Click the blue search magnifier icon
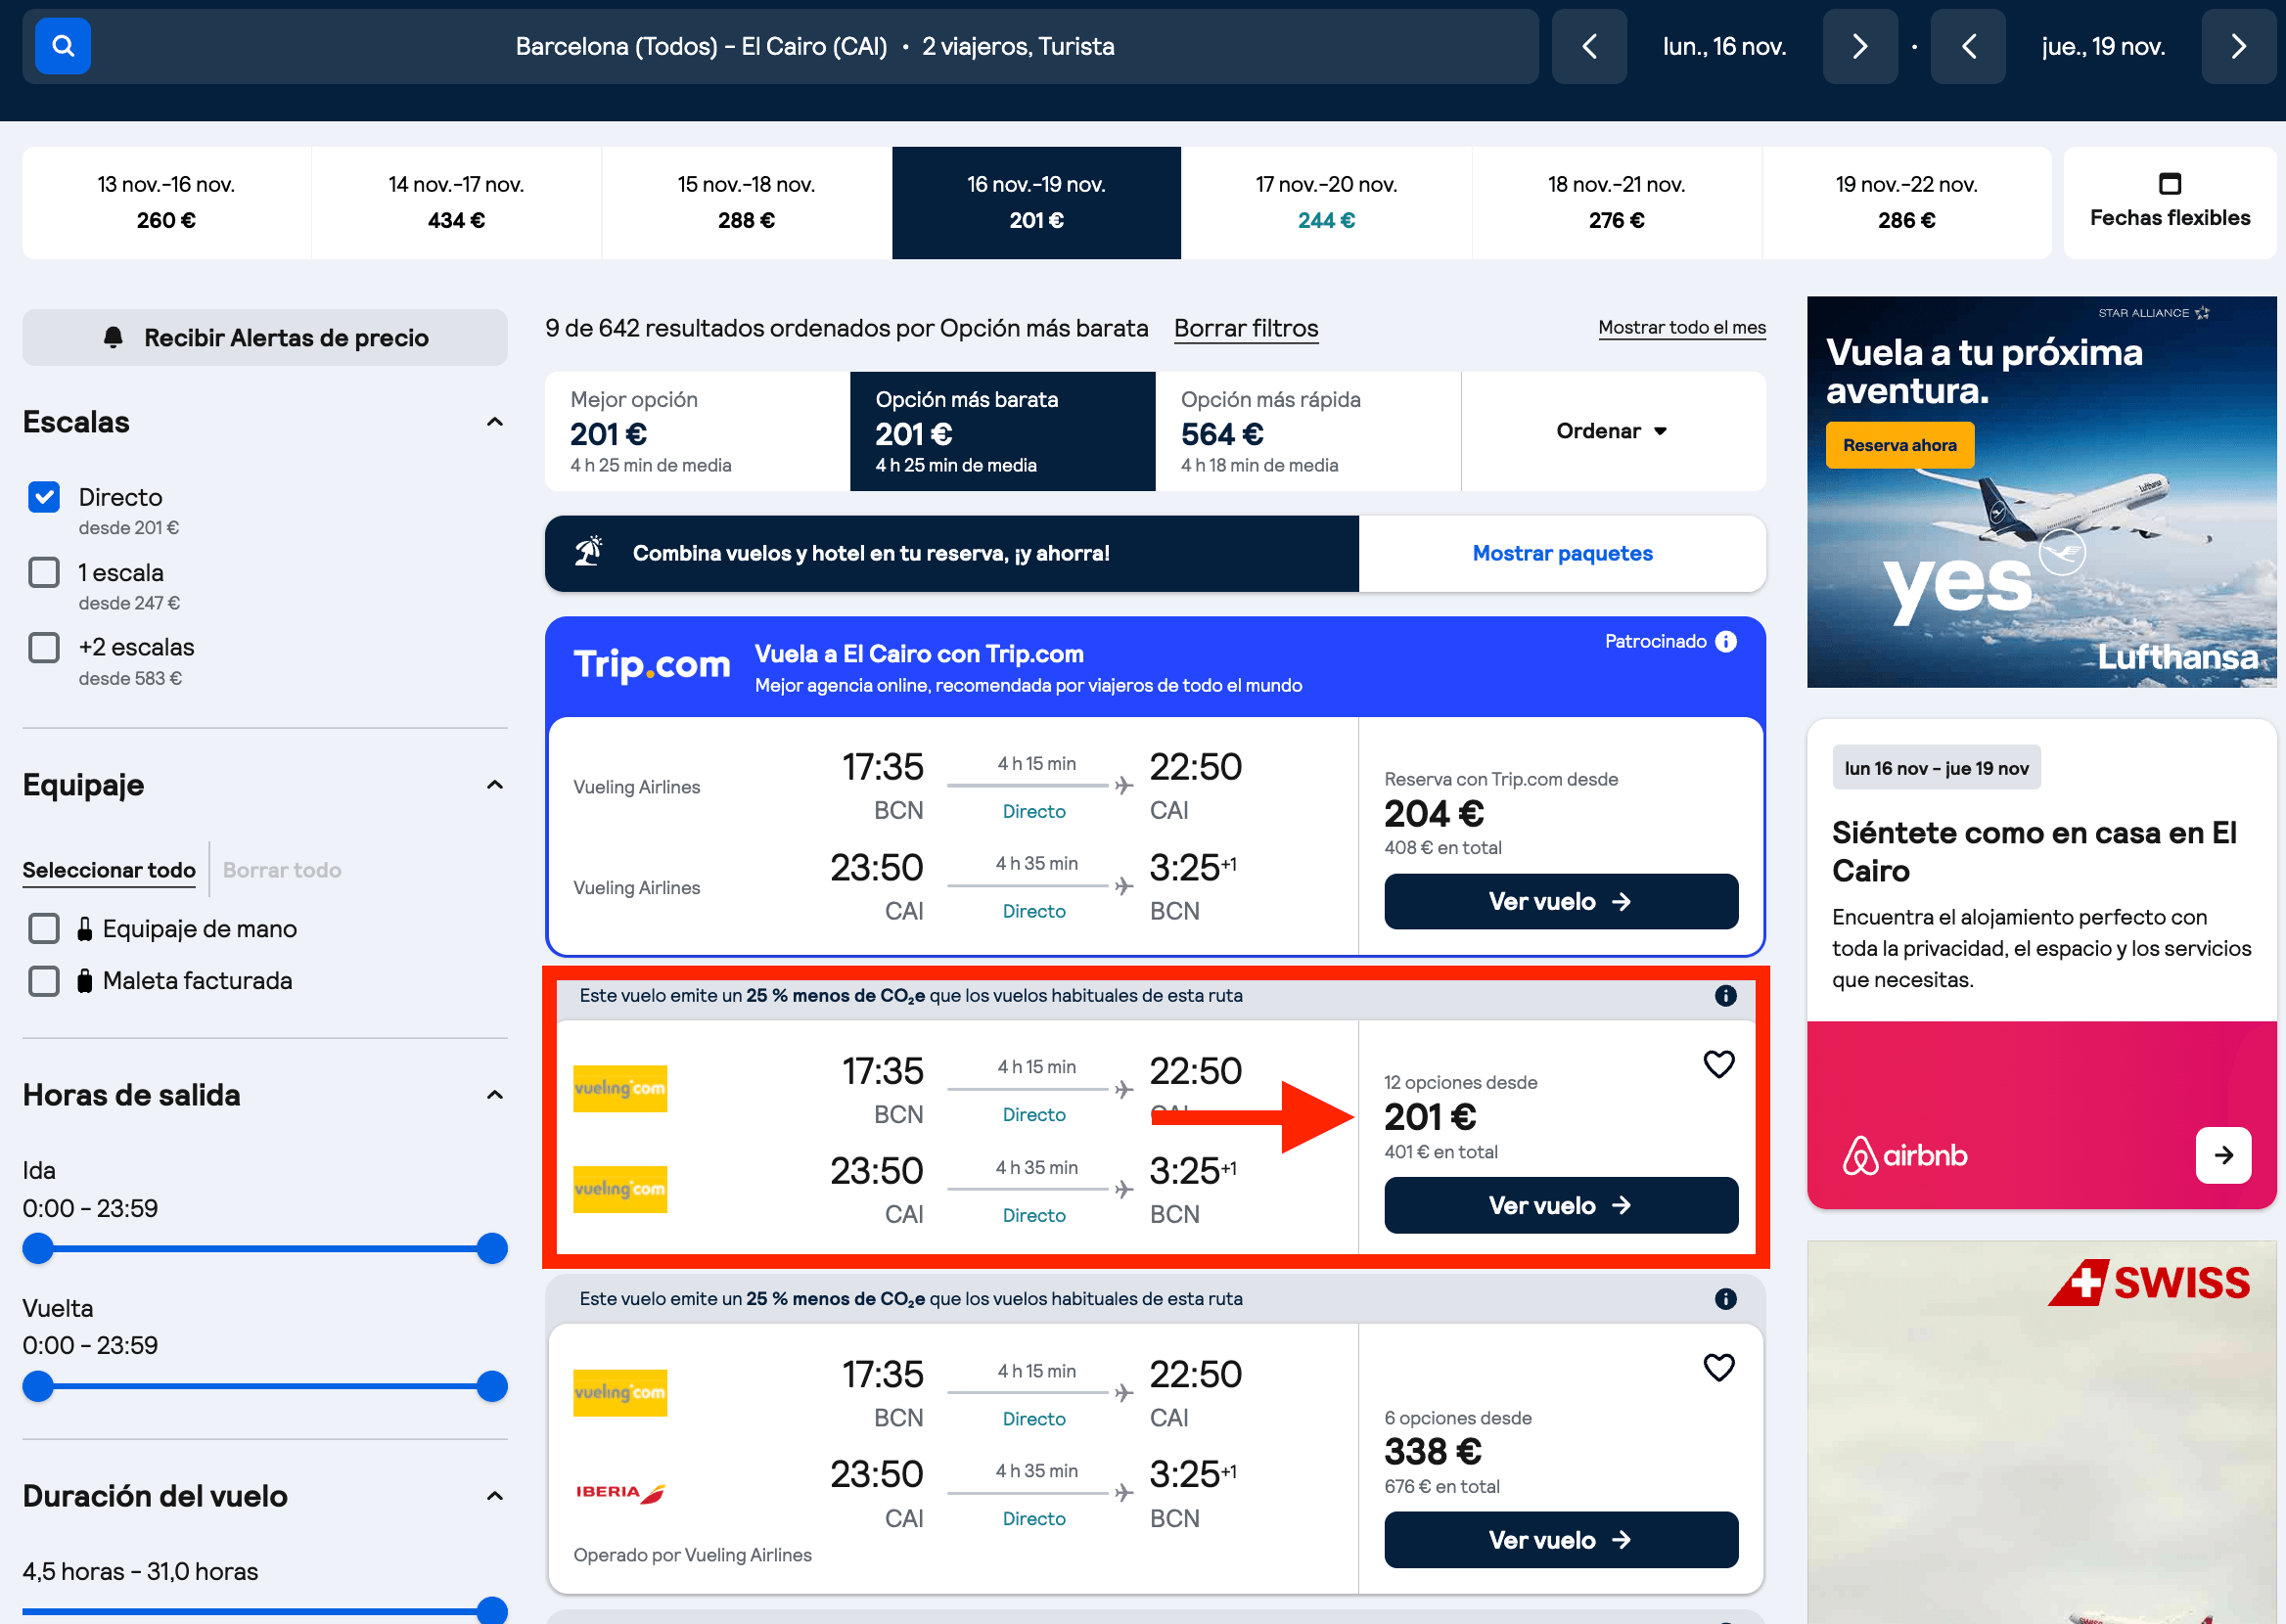Screen dimensions: 2286x1624 63,46
